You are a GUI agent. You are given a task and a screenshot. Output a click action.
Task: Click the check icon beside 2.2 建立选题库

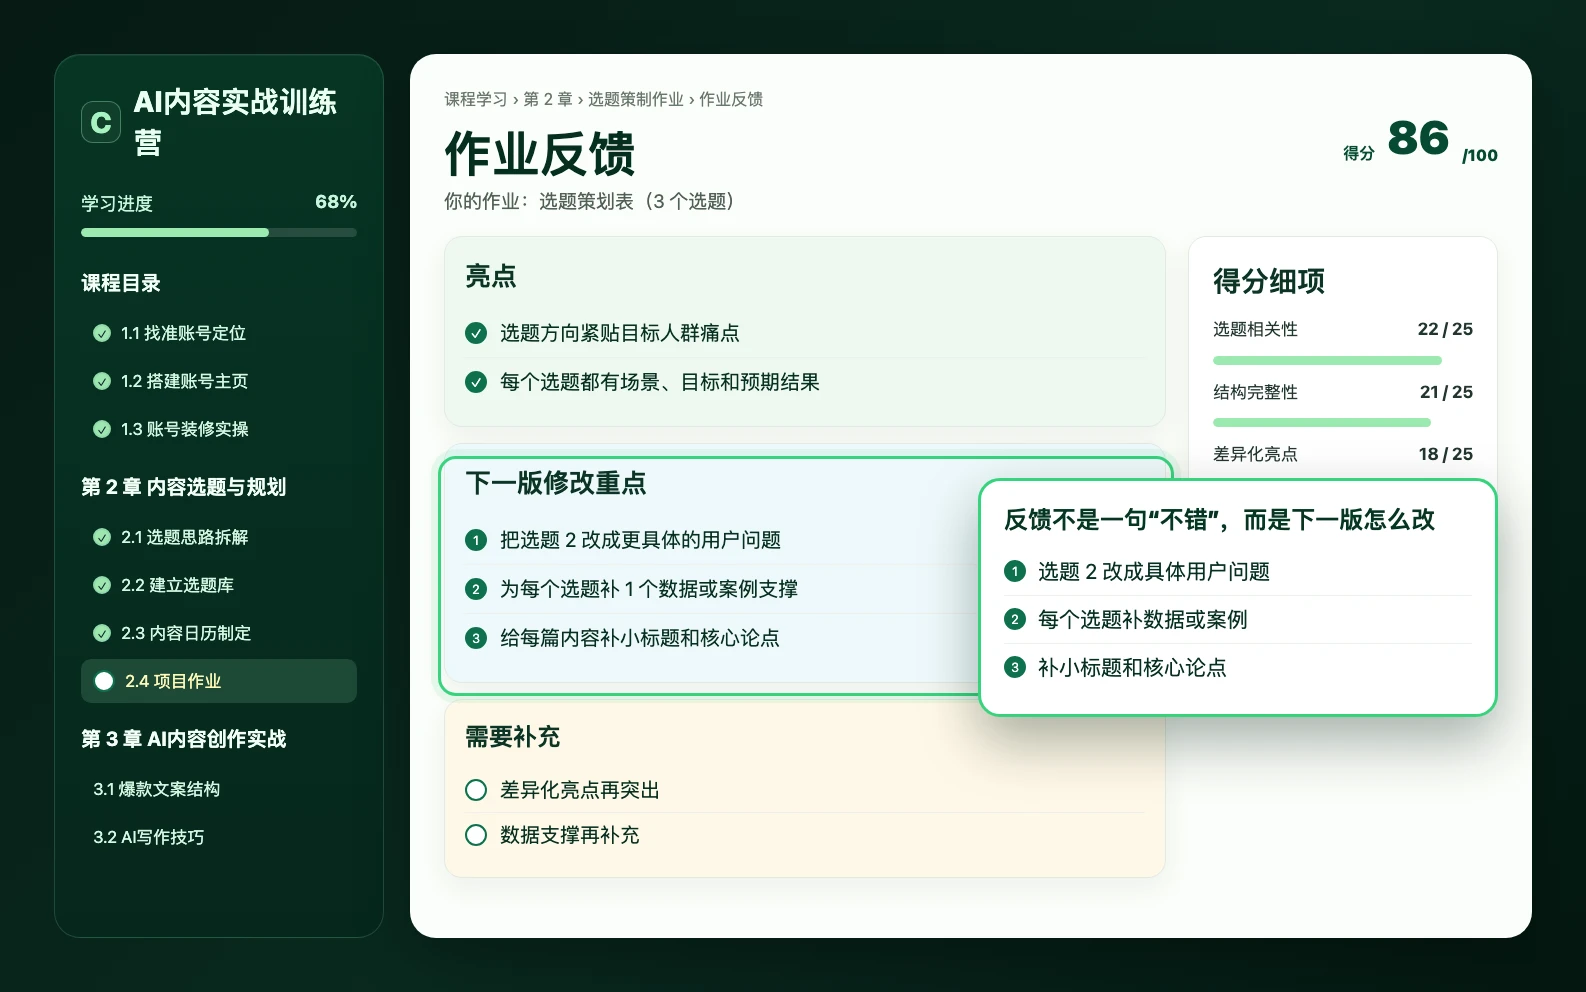pos(102,585)
